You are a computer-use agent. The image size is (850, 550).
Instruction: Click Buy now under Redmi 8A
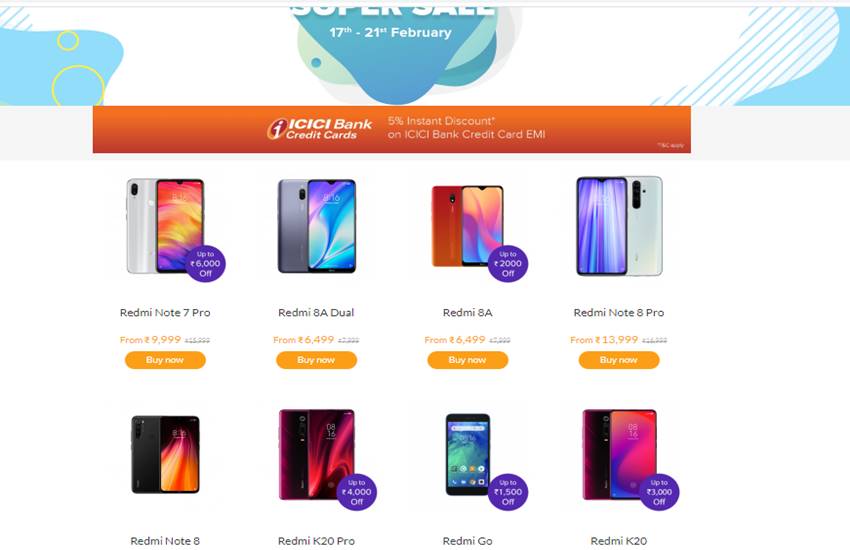[468, 360]
